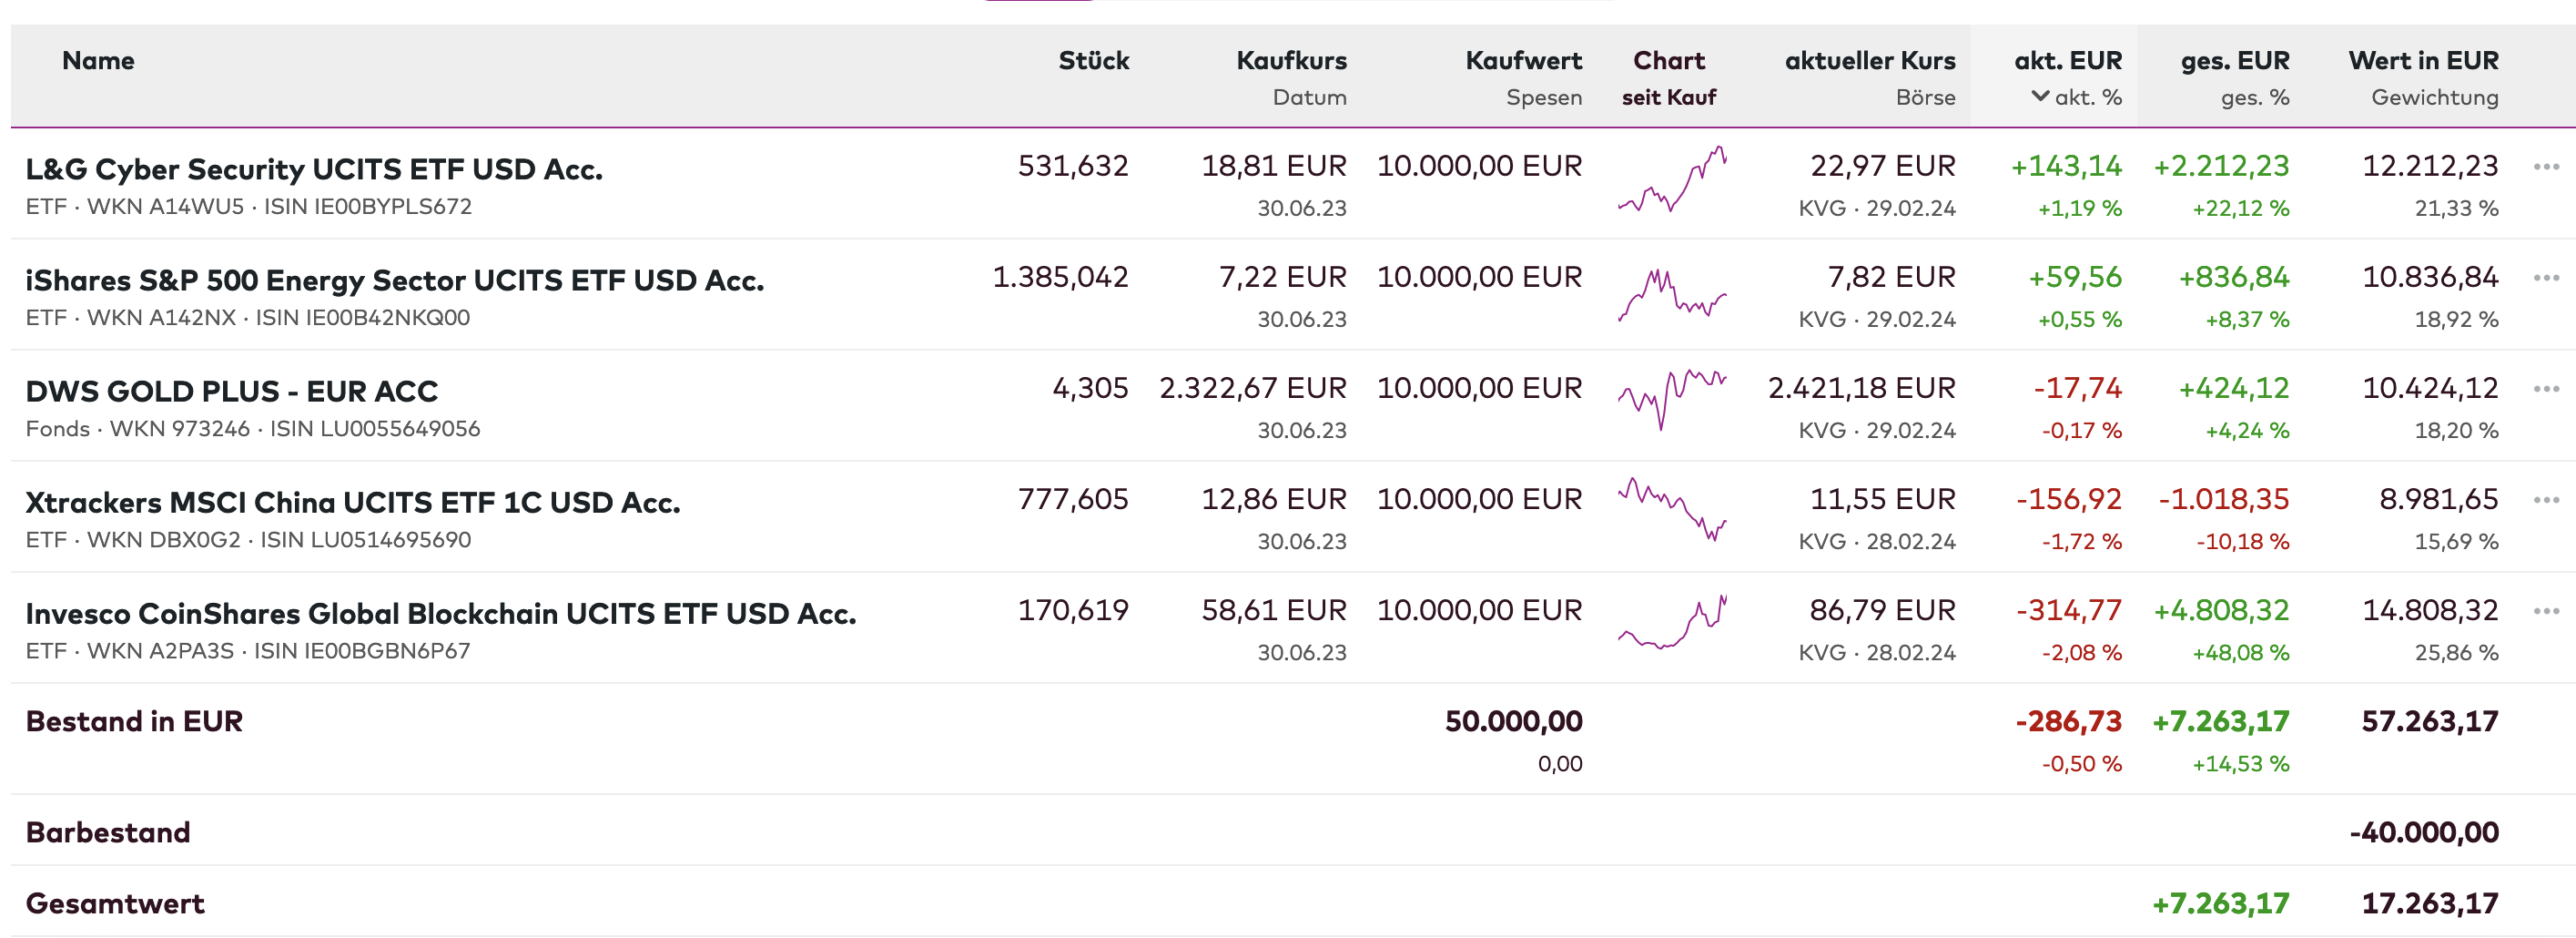Sort by the Stück column header
This screenshot has height=938, width=2576.
pyautogui.click(x=1093, y=61)
